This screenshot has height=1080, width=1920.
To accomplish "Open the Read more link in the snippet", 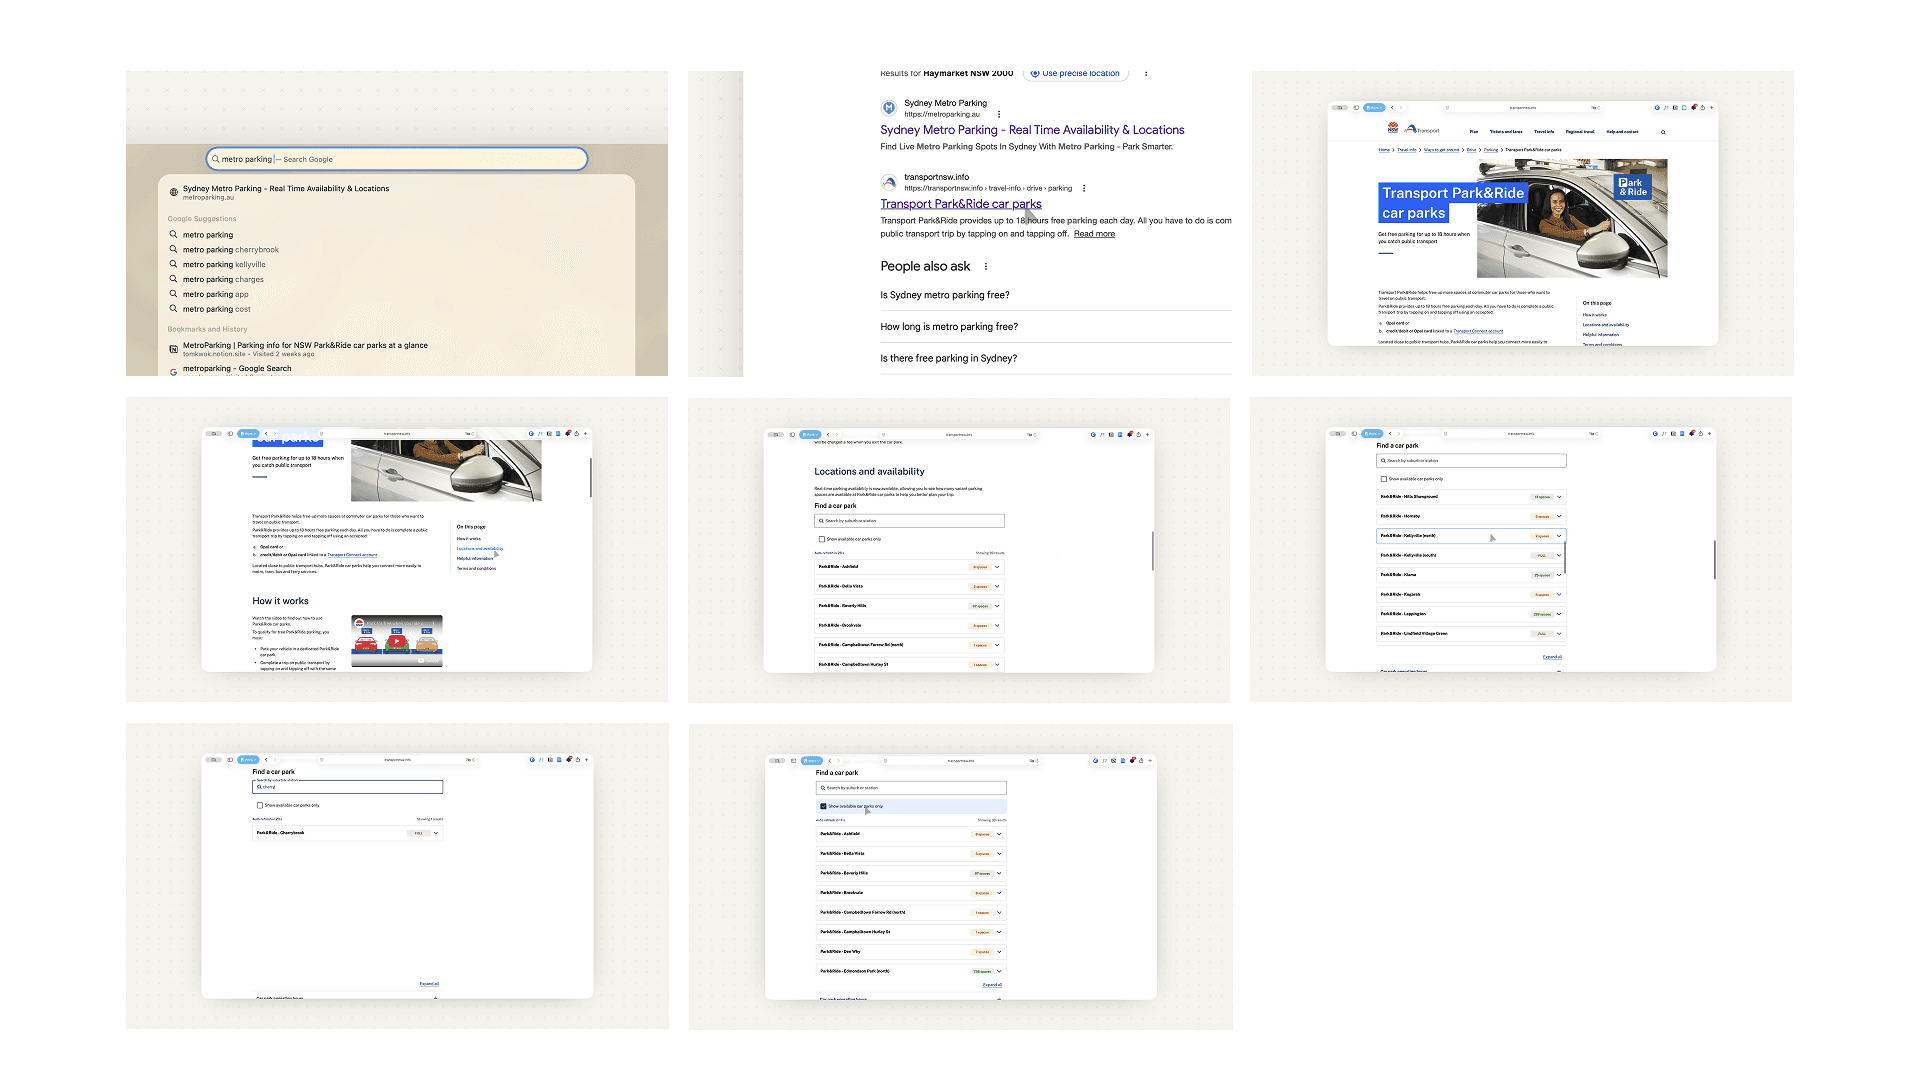I will pyautogui.click(x=1094, y=234).
